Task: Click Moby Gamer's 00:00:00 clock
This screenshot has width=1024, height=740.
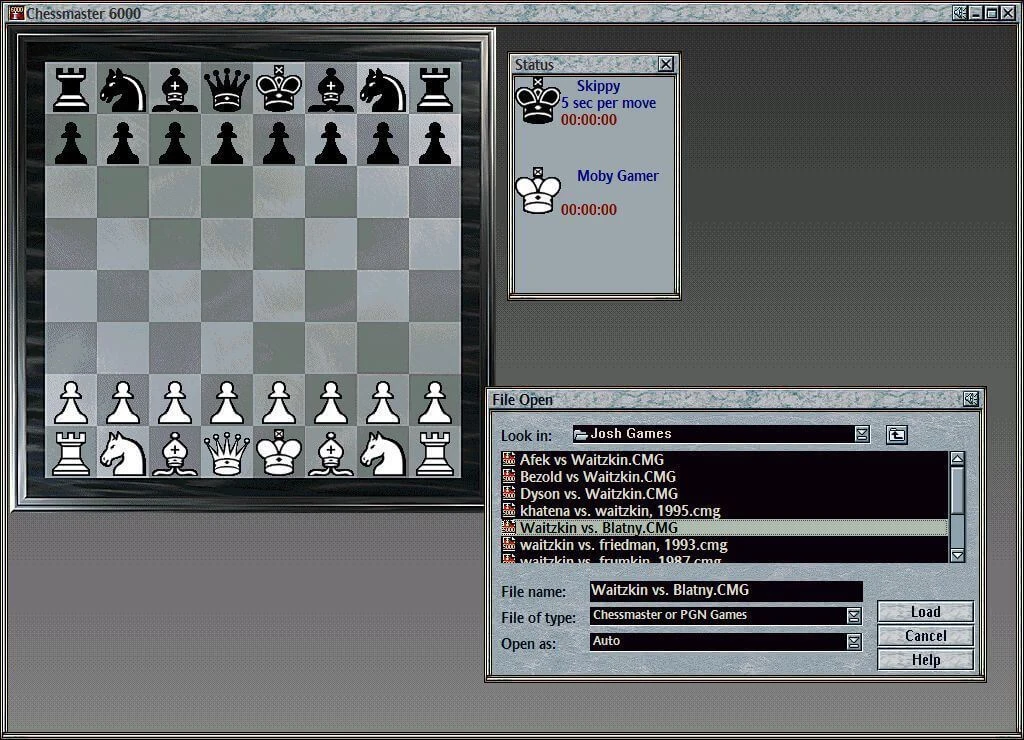Action: 588,210
